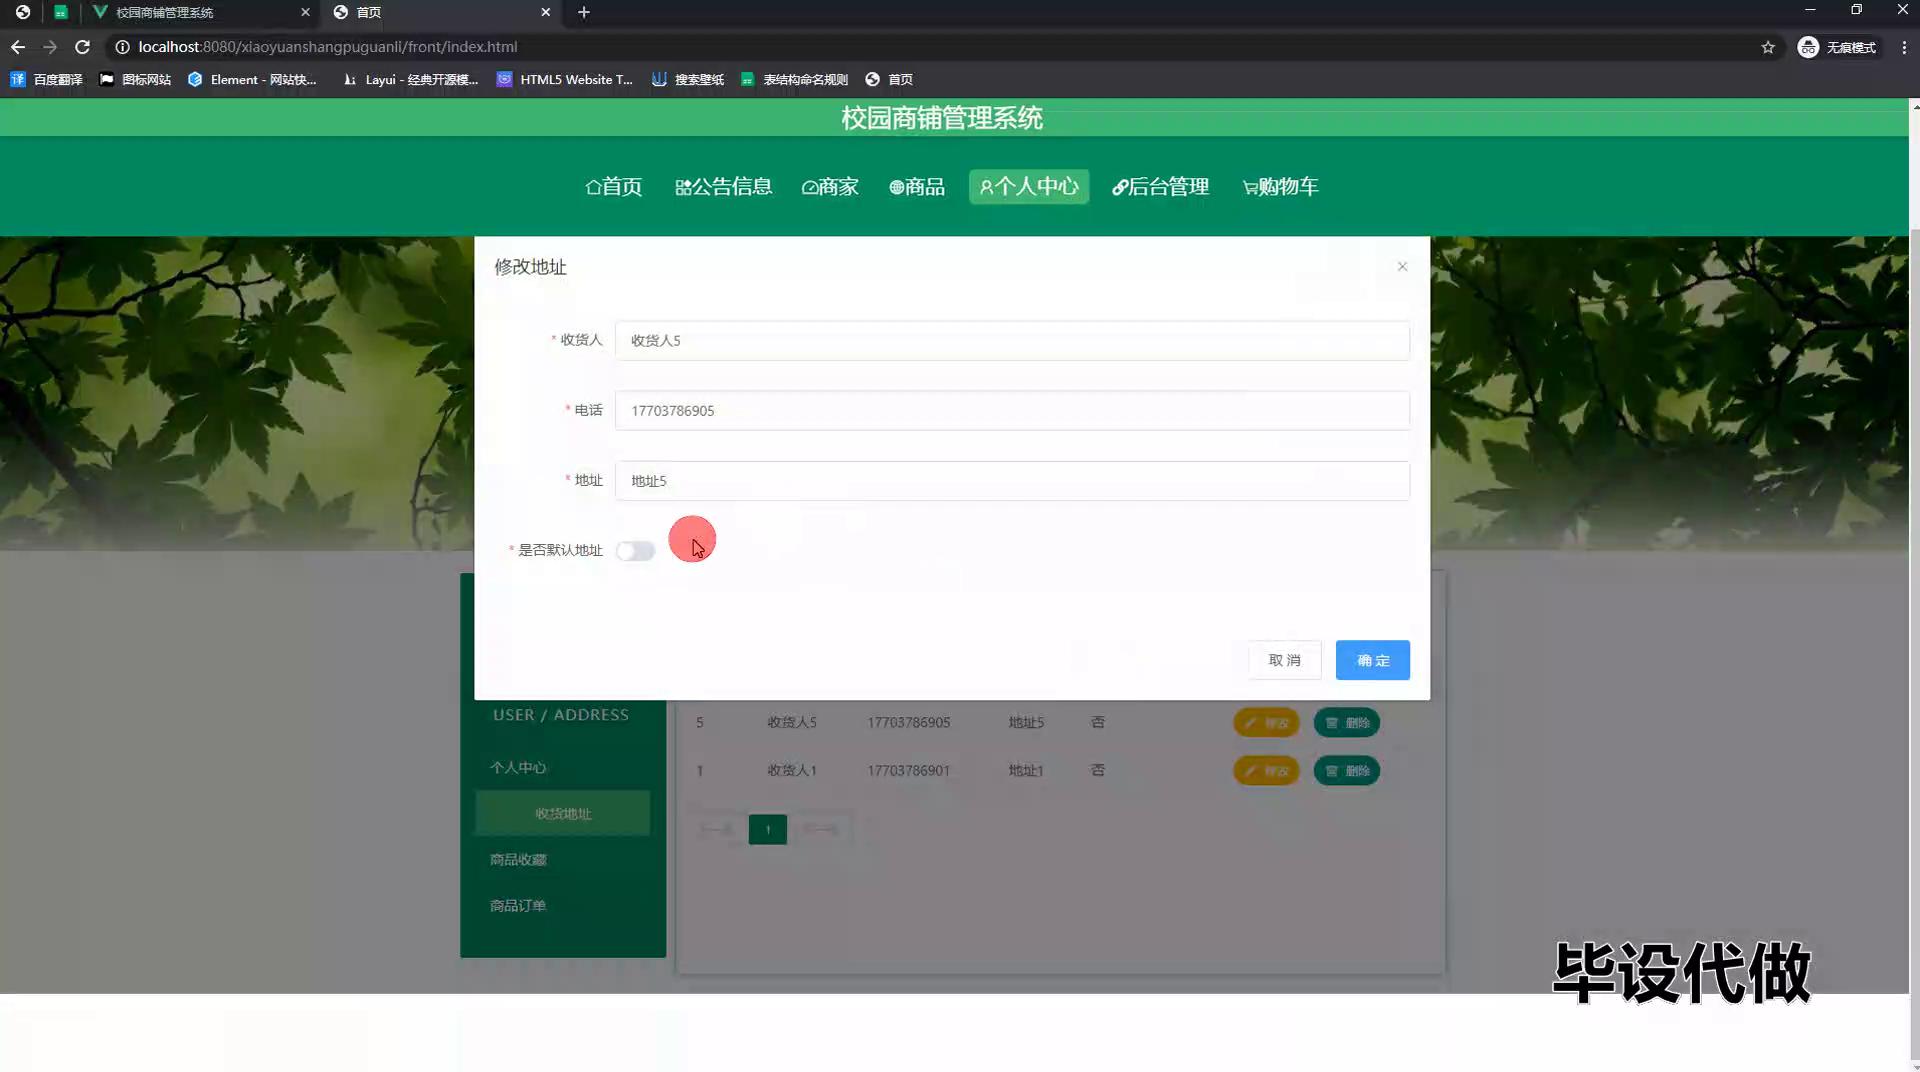Viewport: 1920px width, 1072px height.
Task: Click the browser back arrow
Action: click(x=18, y=47)
